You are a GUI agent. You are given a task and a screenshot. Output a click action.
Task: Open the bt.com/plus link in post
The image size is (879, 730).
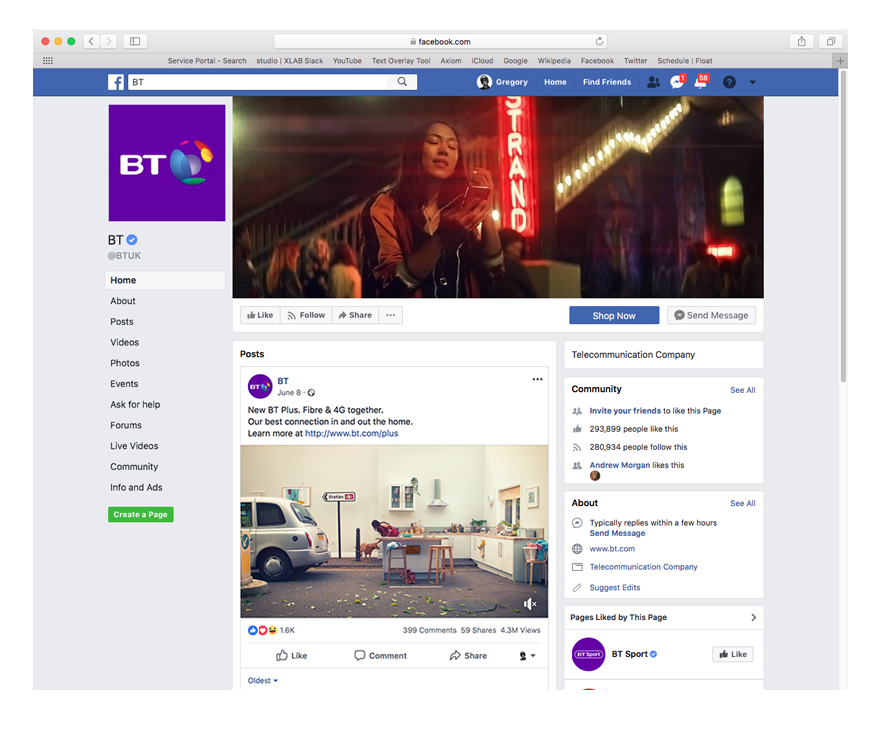click(351, 434)
